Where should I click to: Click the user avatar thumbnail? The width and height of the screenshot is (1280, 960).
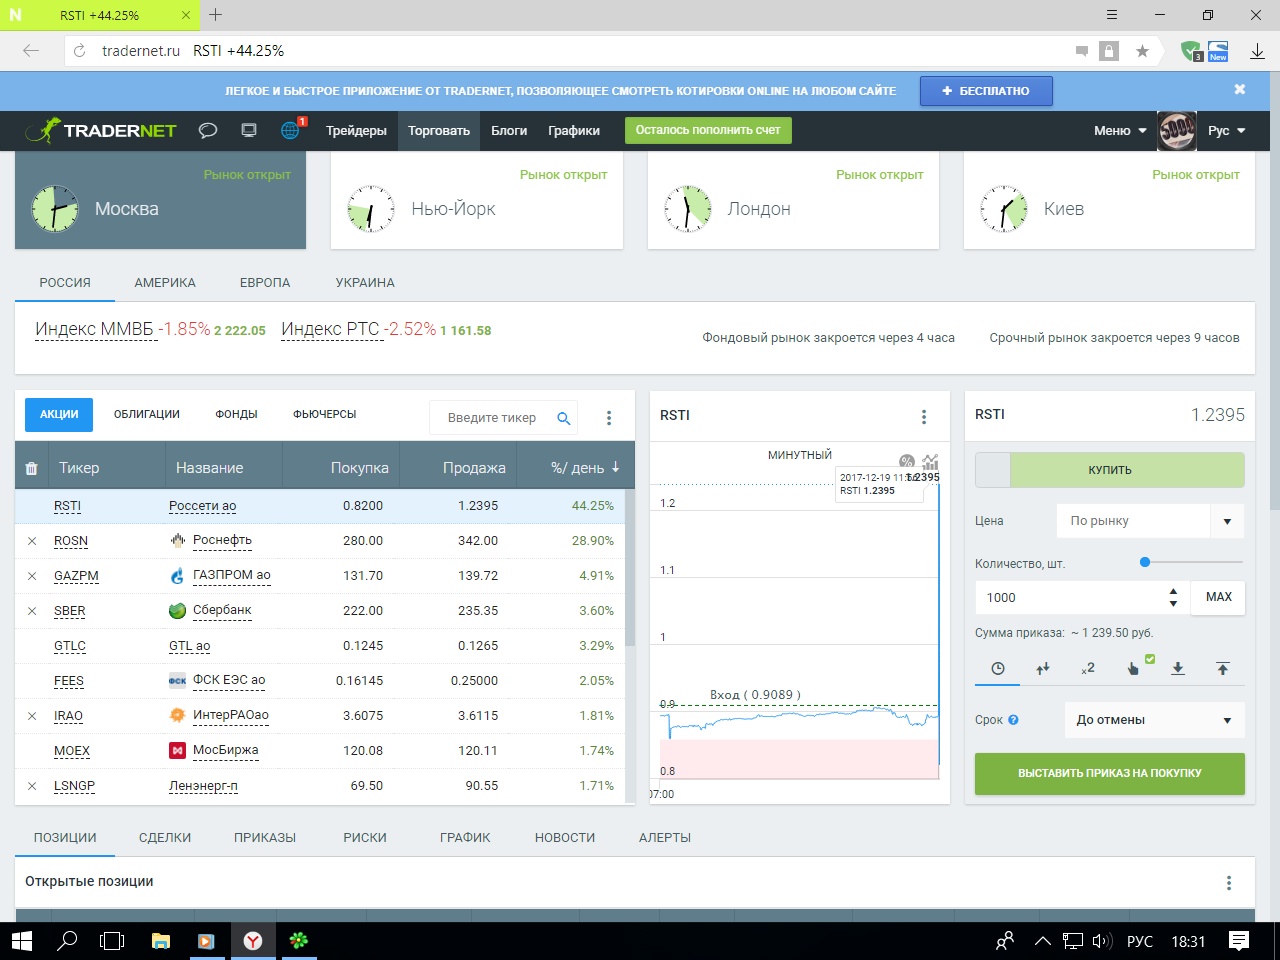(x=1177, y=130)
